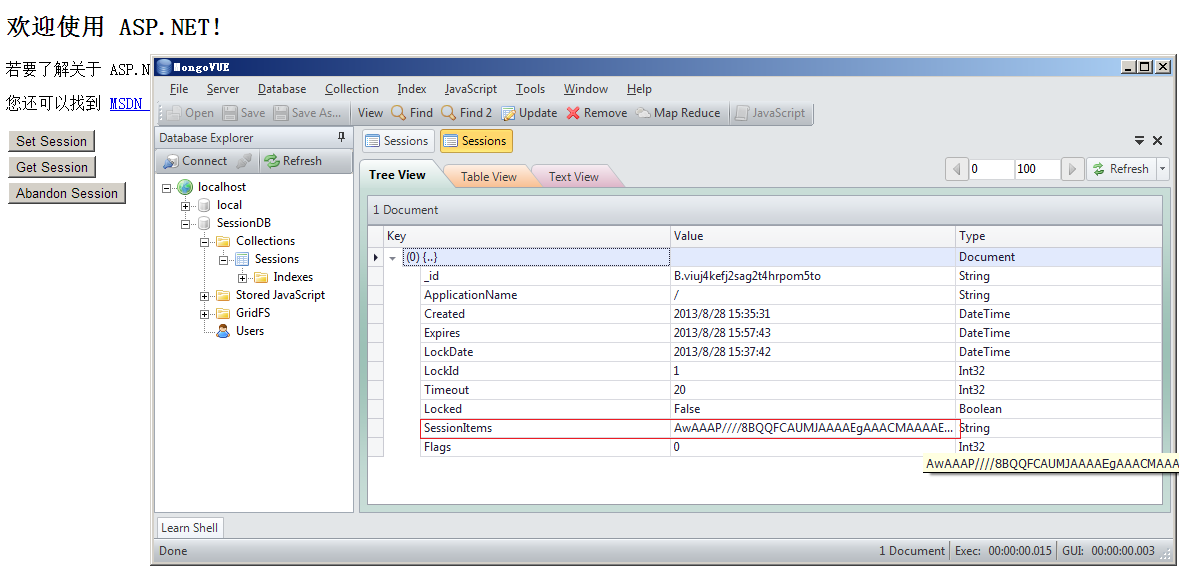Select the SessionDB database node
The height and width of the screenshot is (567, 1179).
pyautogui.click(x=244, y=223)
